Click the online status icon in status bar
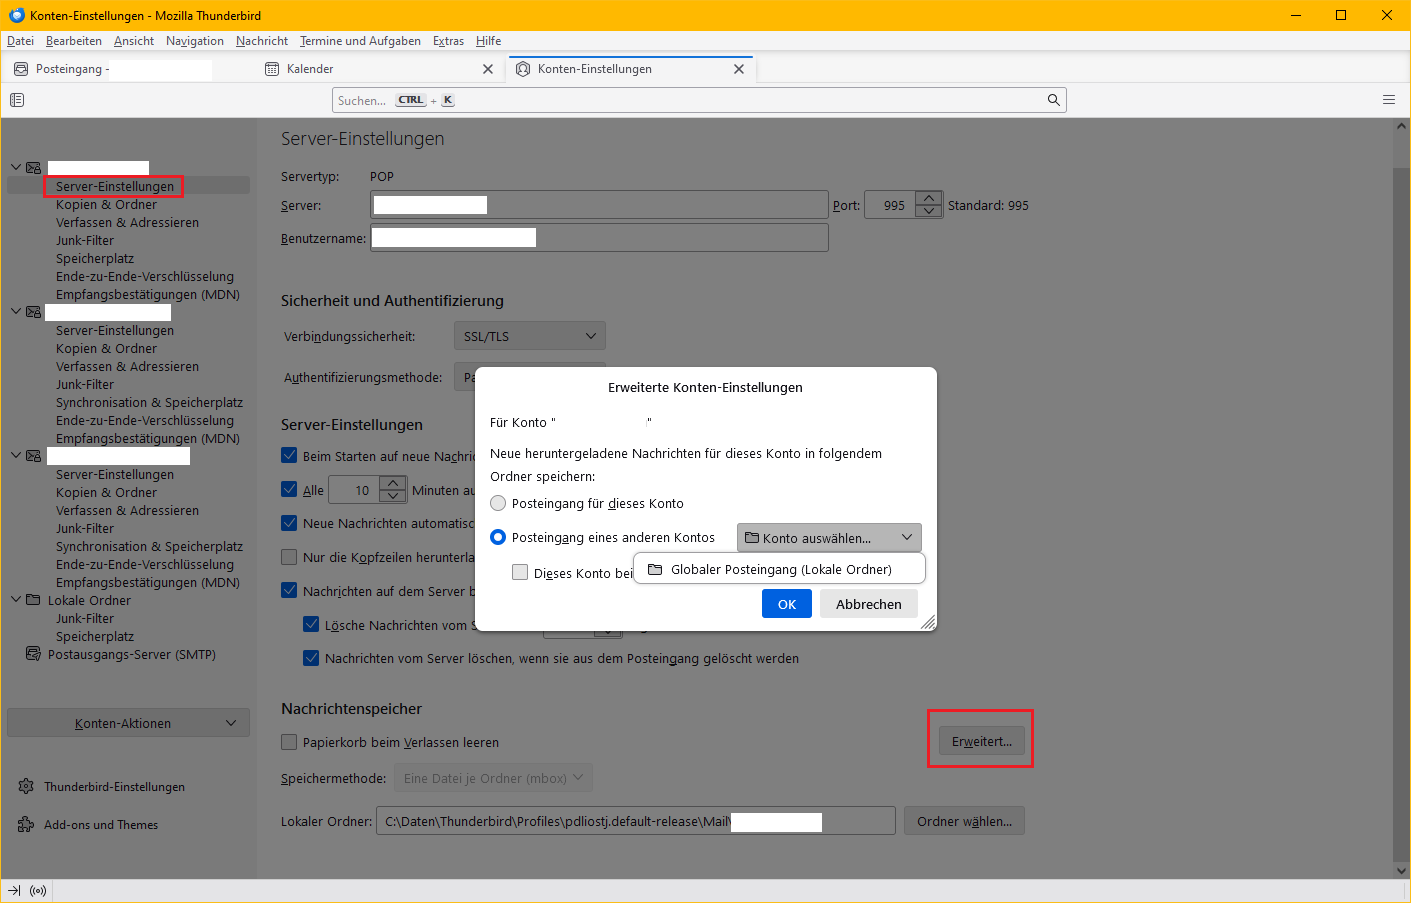This screenshot has width=1411, height=903. coord(38,891)
